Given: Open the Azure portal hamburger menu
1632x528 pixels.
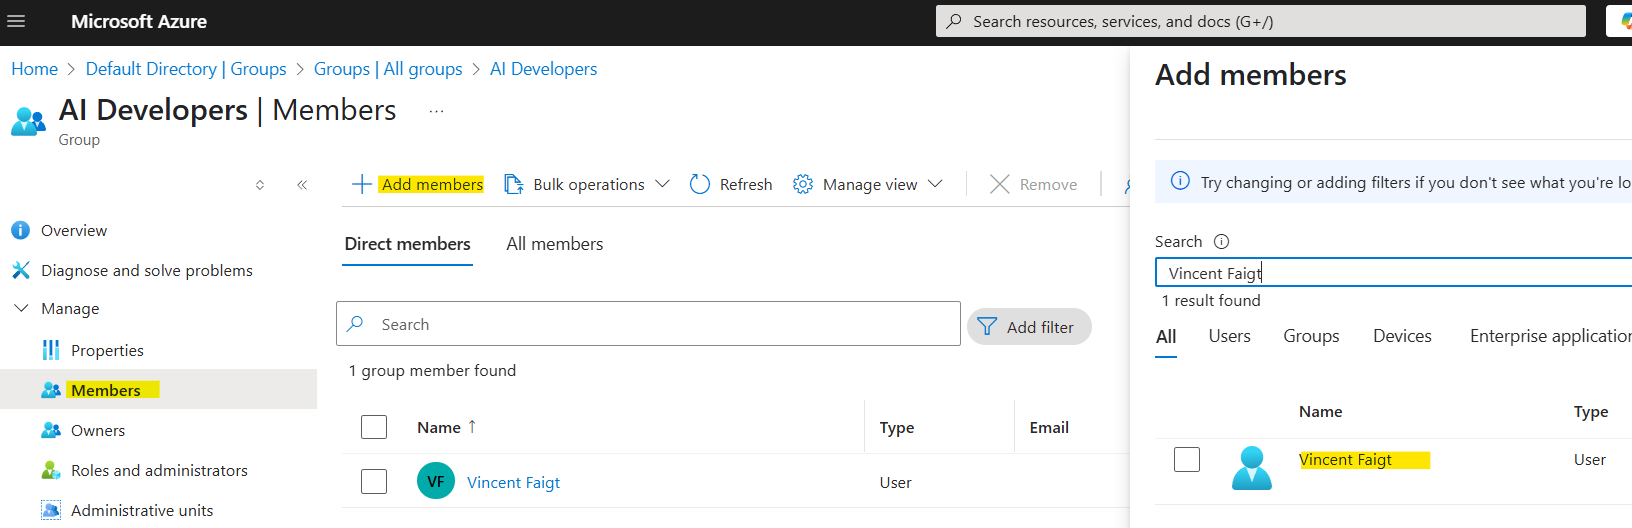Looking at the screenshot, I should pyautogui.click(x=16, y=21).
